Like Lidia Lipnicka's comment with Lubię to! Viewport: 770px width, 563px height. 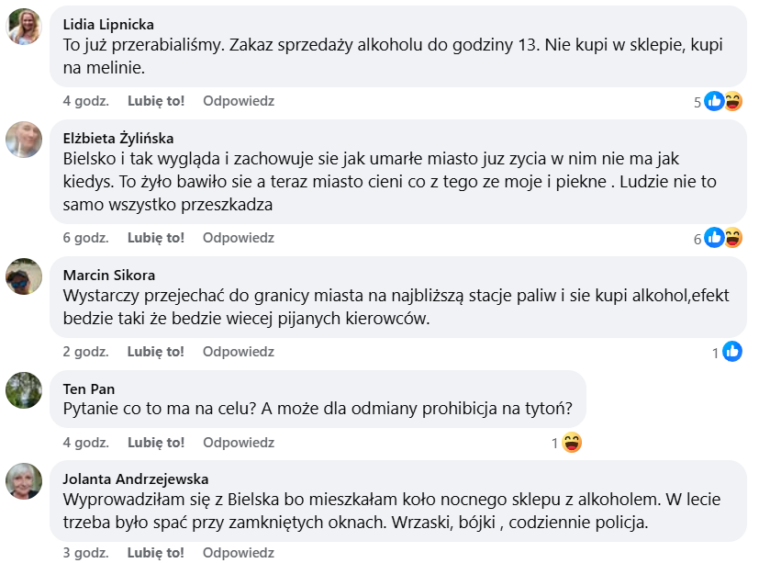(156, 101)
